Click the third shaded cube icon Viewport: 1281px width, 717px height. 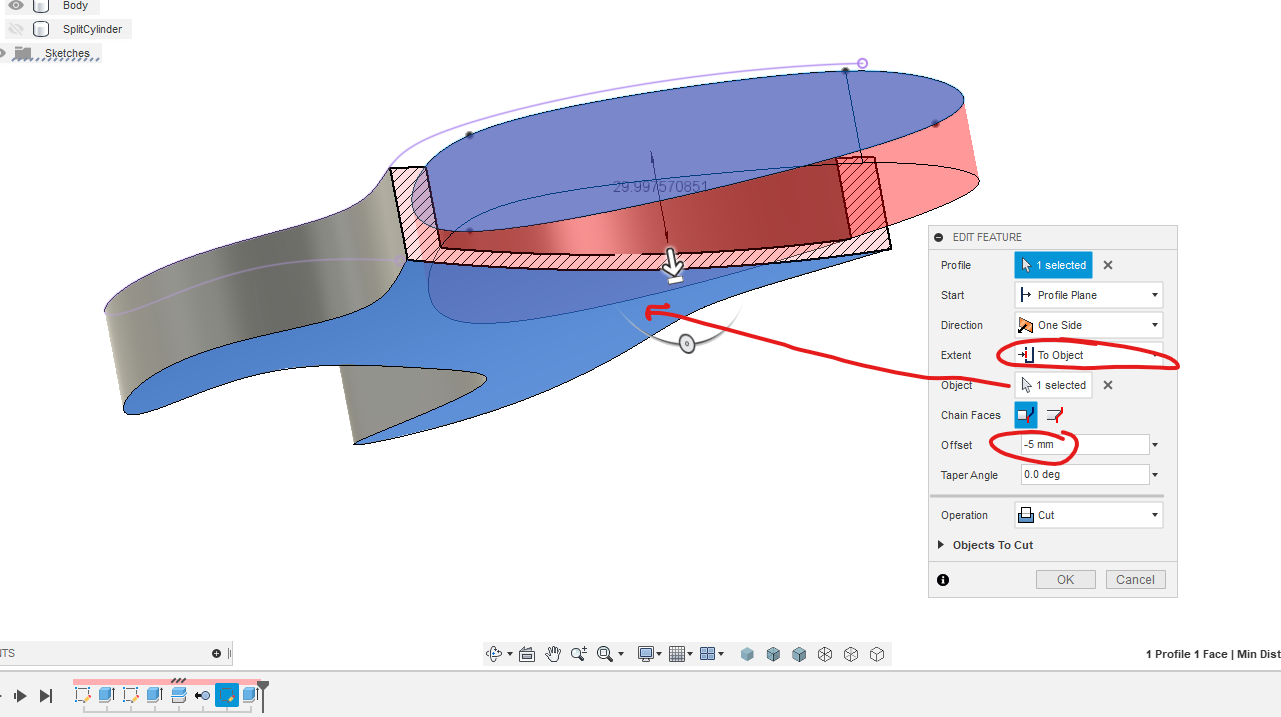799,654
